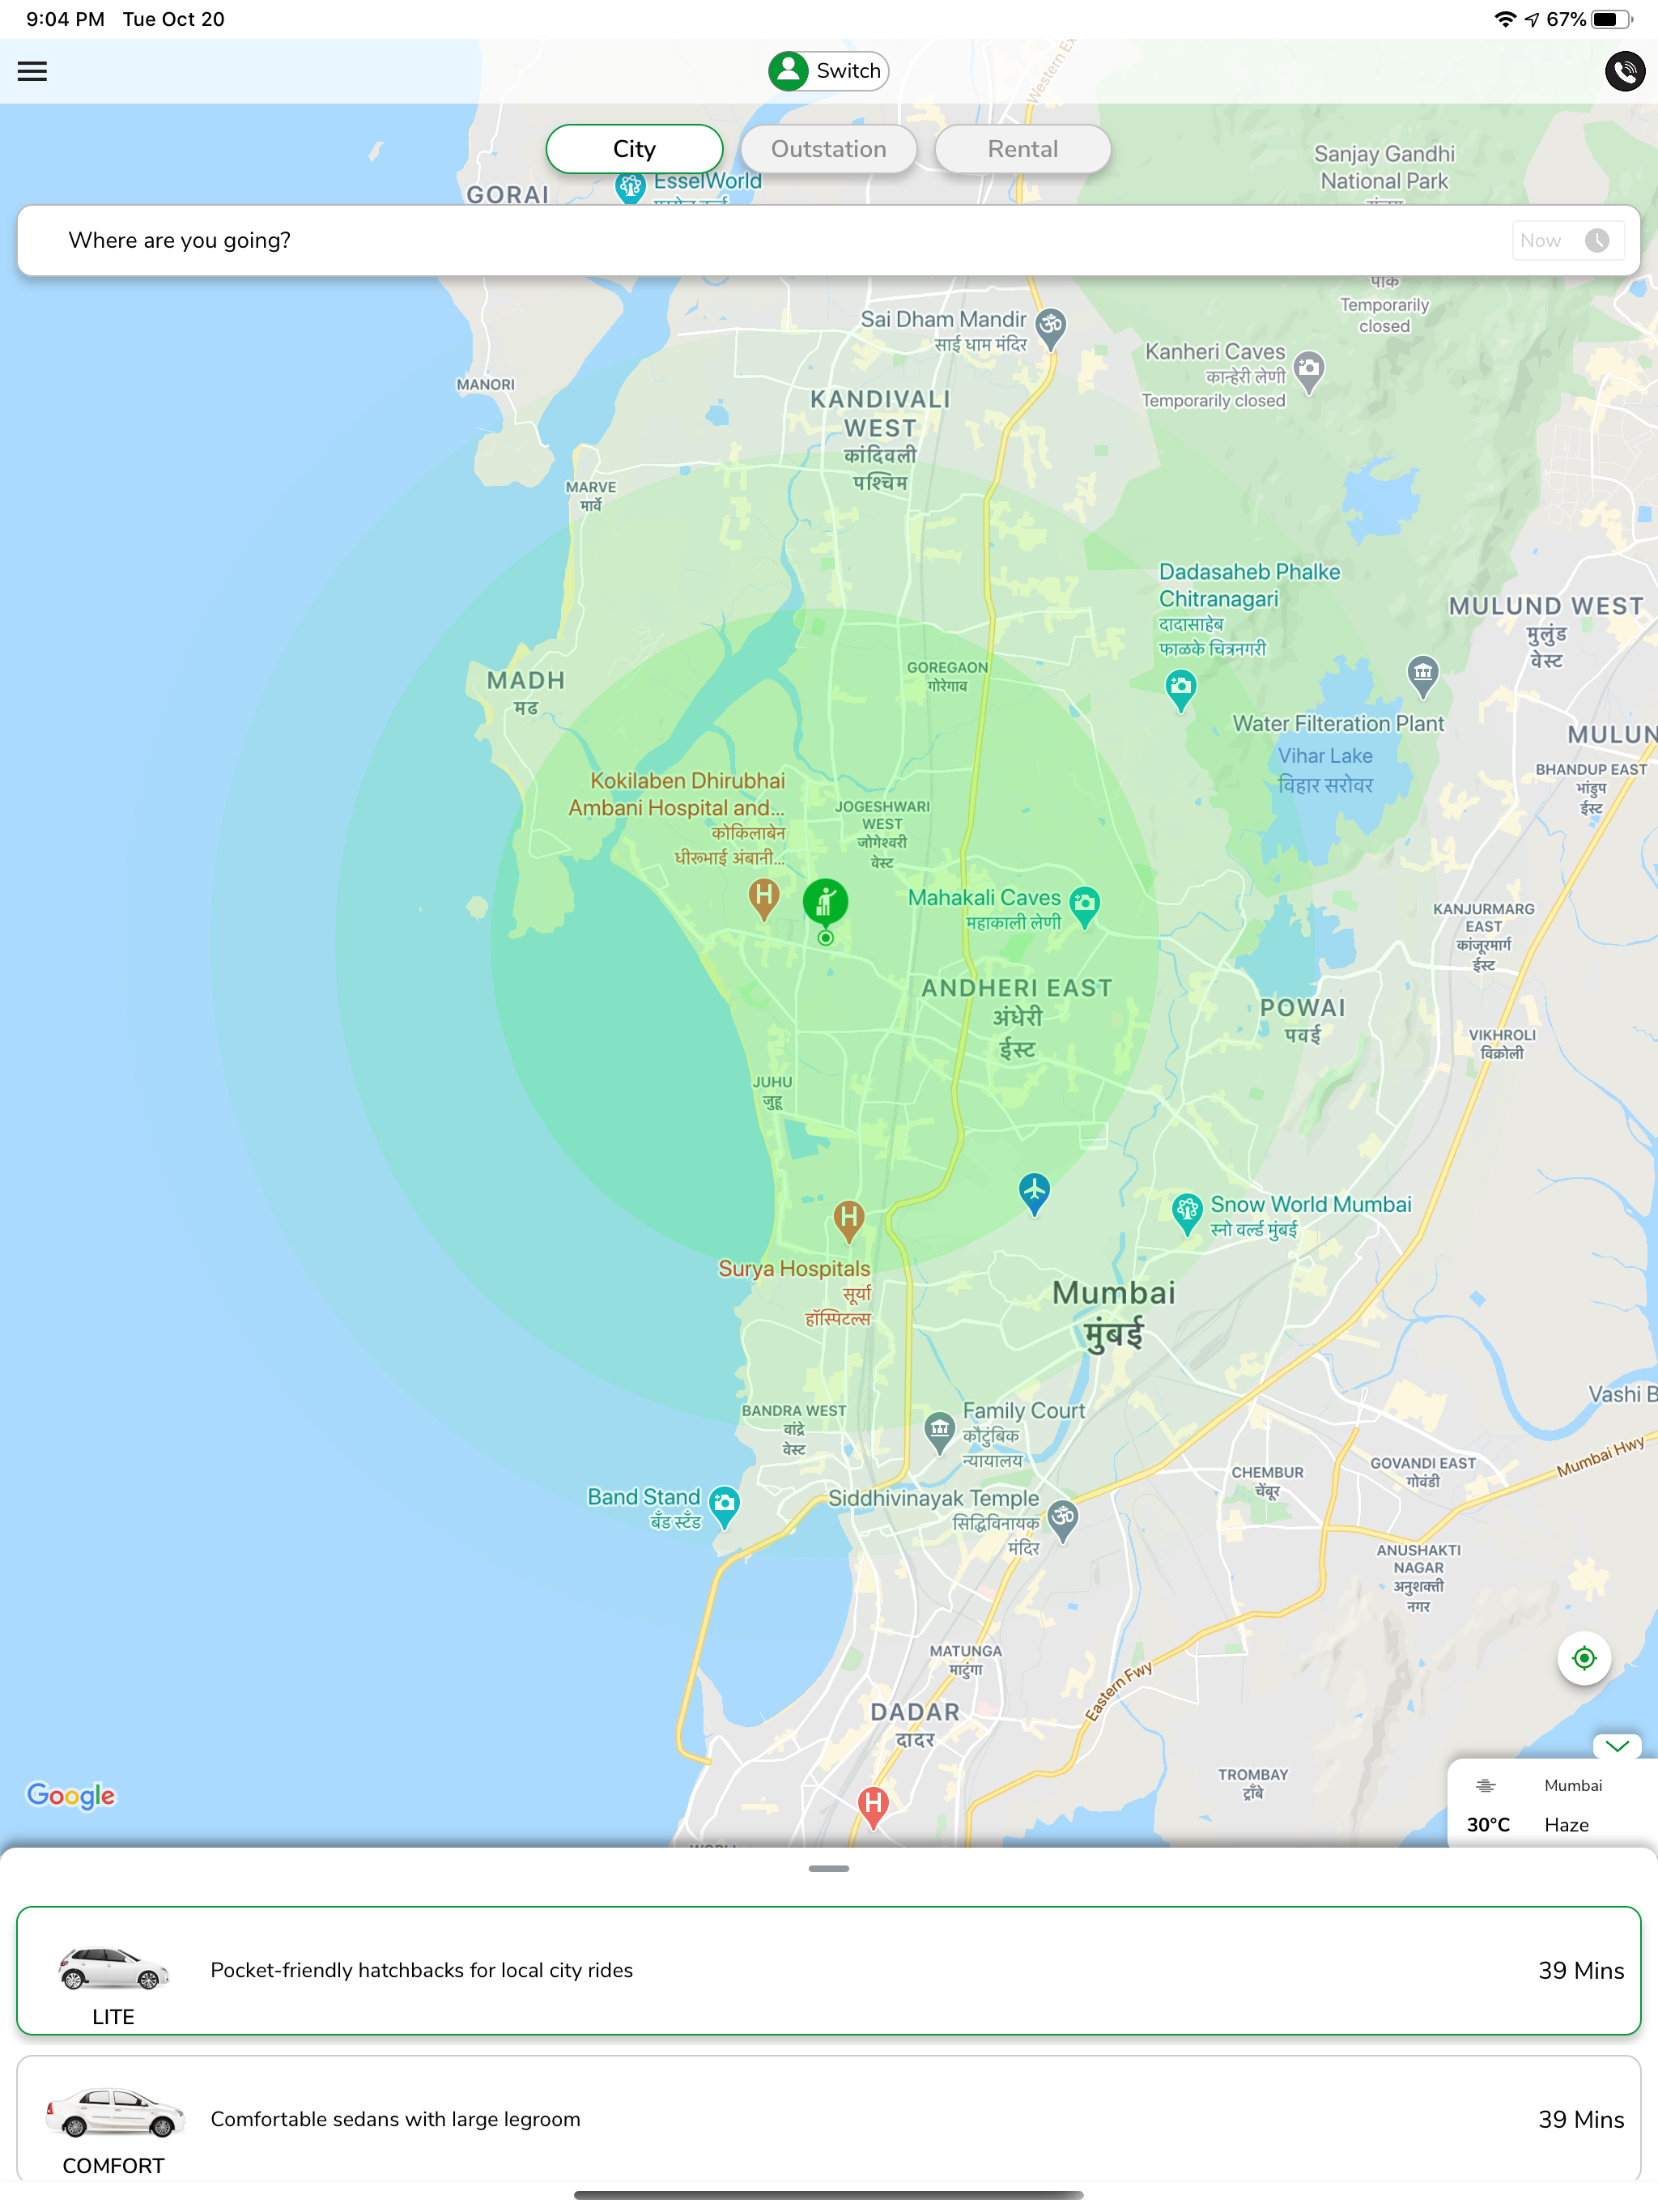The width and height of the screenshot is (1658, 2212).
Task: Tap the Sai Dham Mandir pin
Action: coord(1050,328)
